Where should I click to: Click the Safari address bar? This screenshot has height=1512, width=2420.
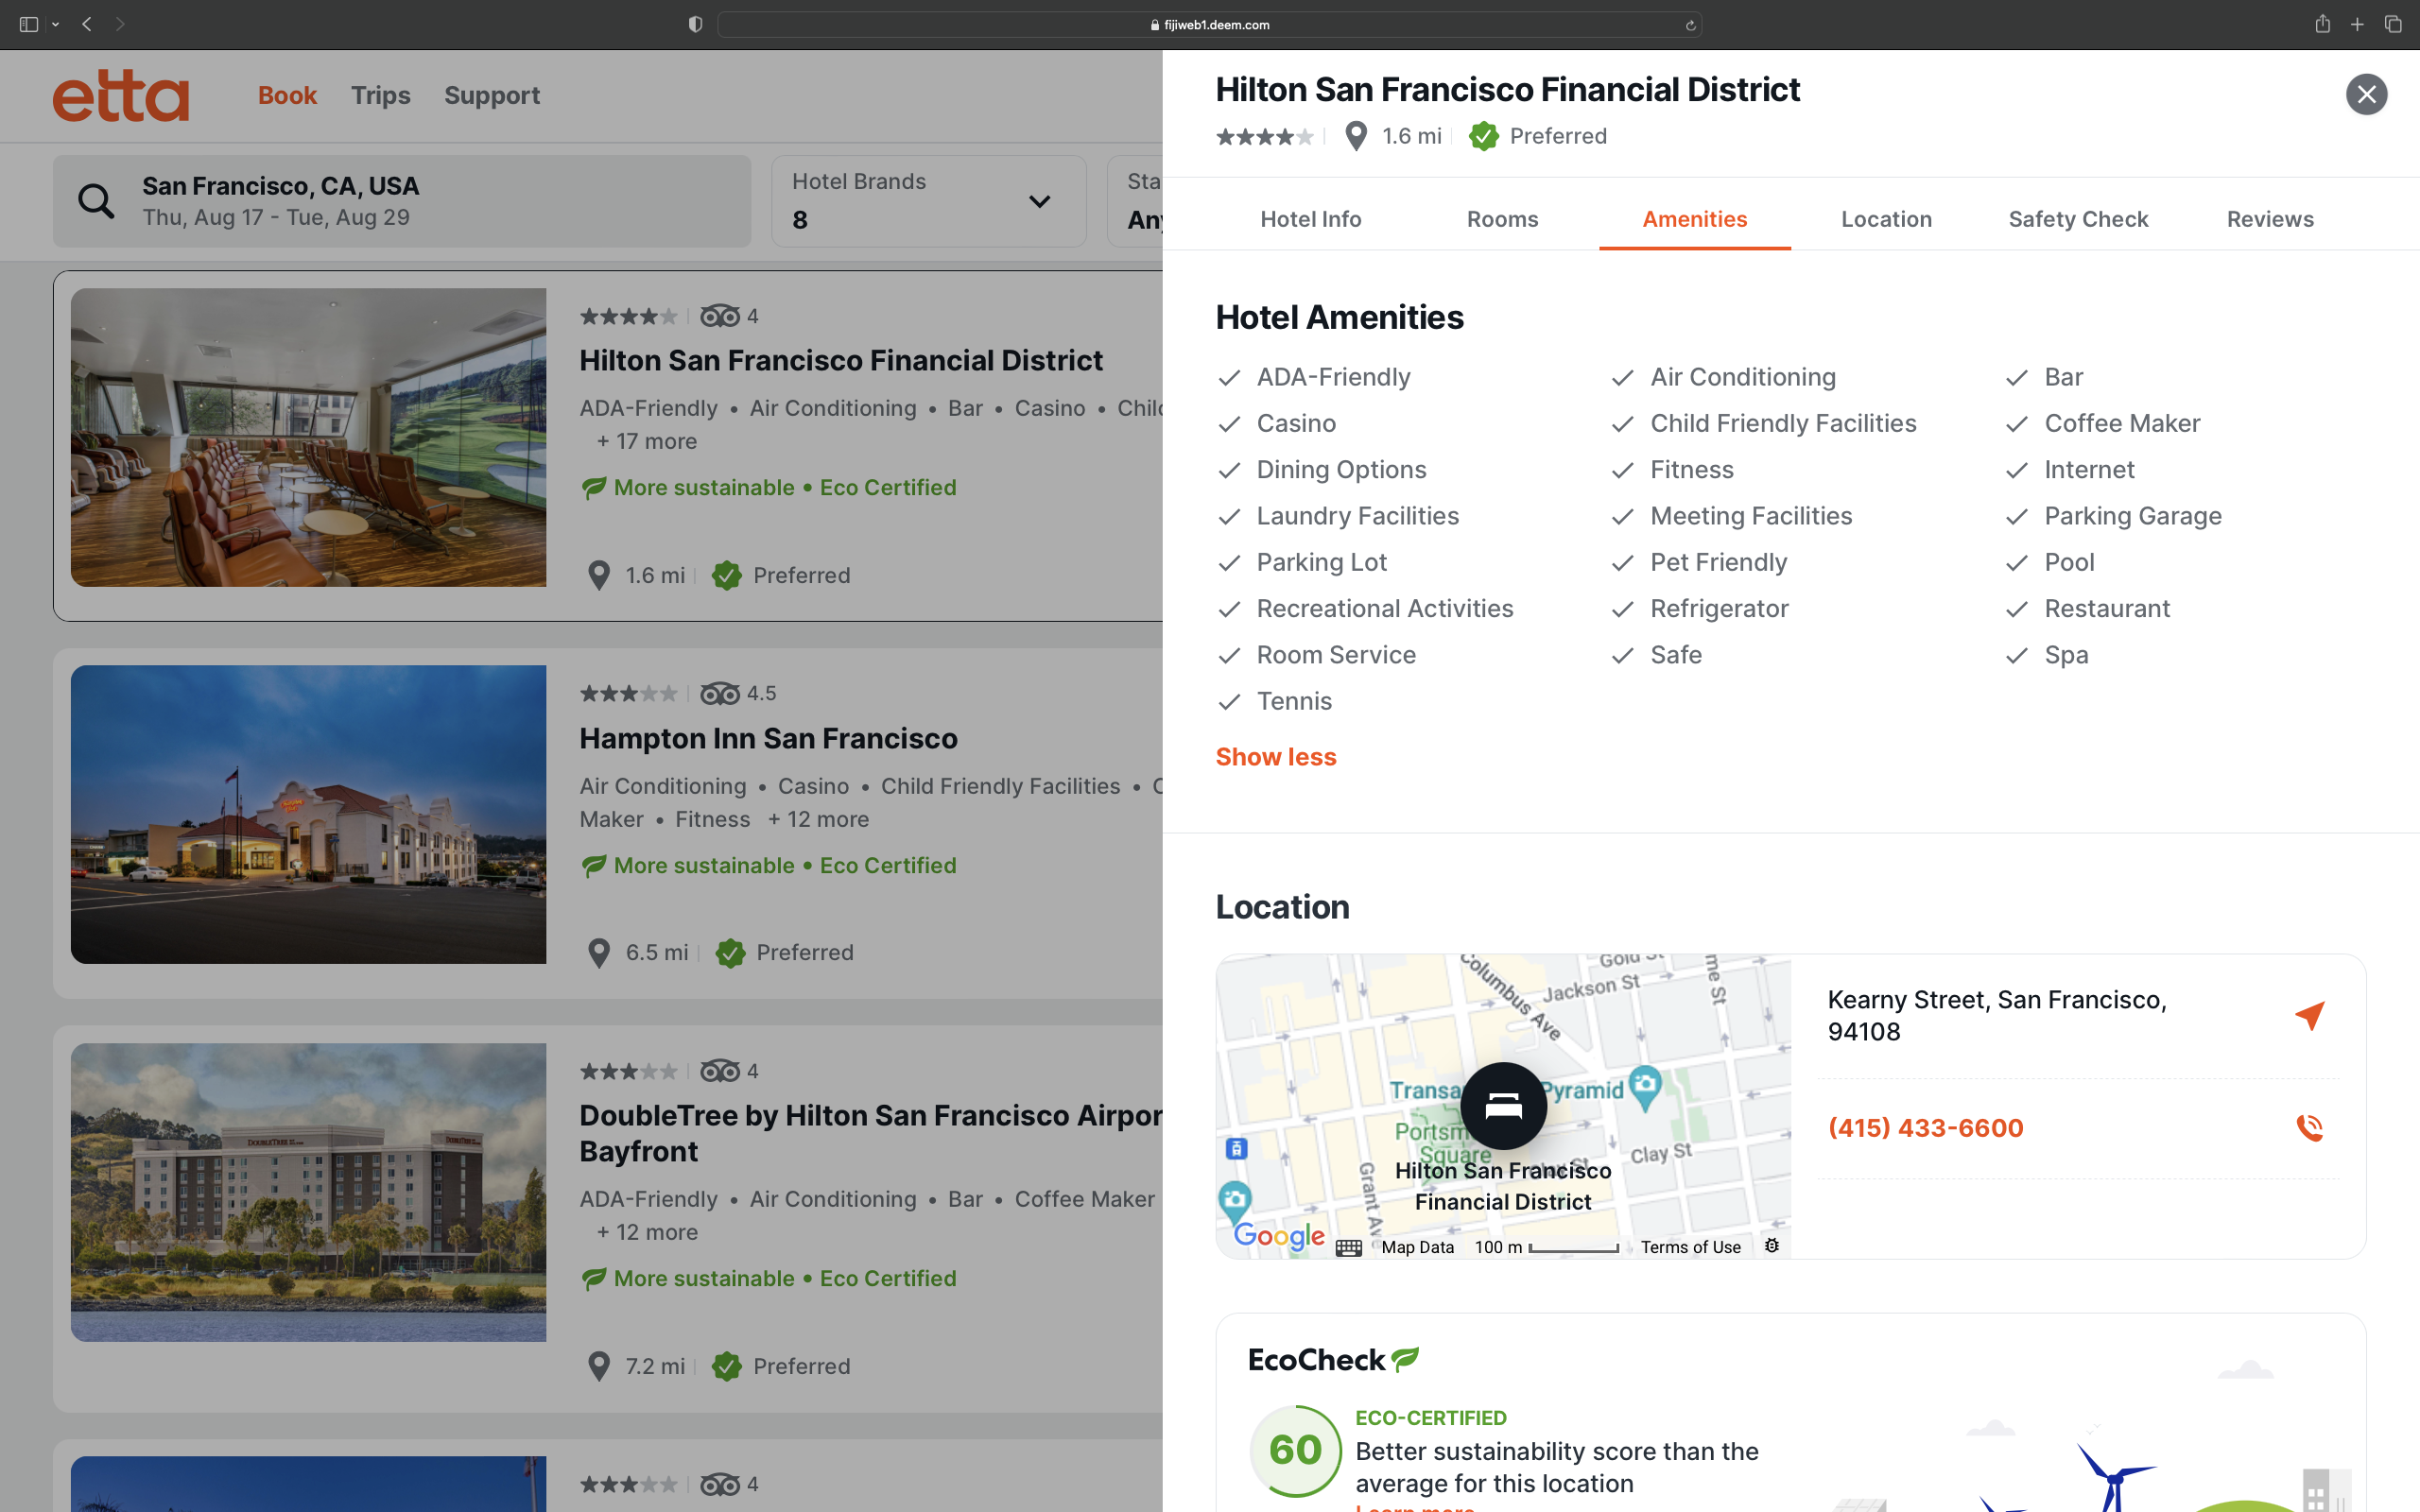coord(1209,25)
